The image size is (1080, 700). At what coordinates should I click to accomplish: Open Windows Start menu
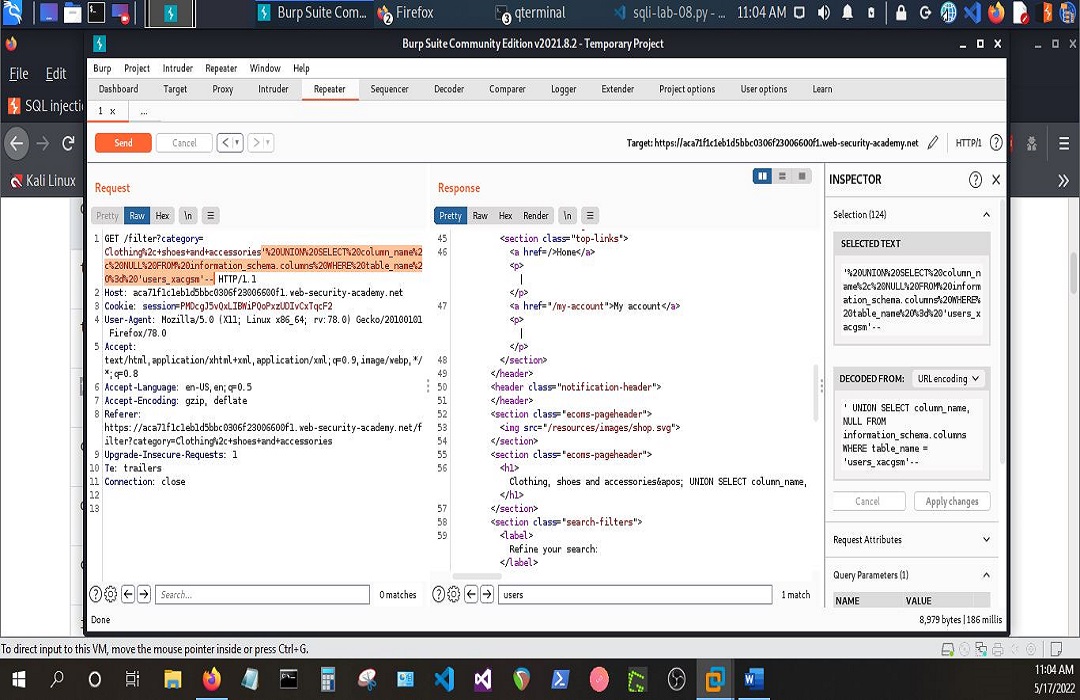tap(19, 680)
